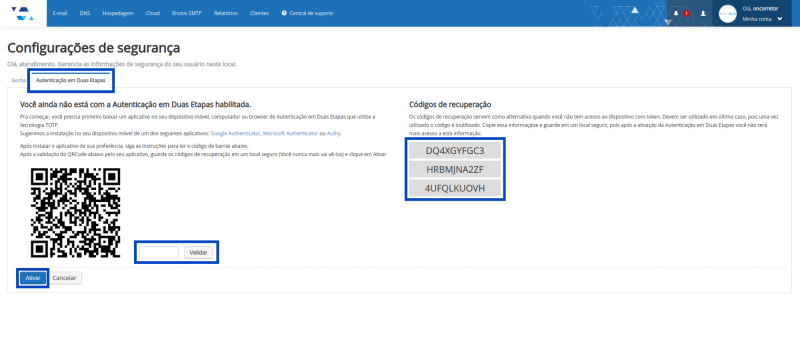Open the notifications bell icon
800x360 pixels.
point(676,13)
